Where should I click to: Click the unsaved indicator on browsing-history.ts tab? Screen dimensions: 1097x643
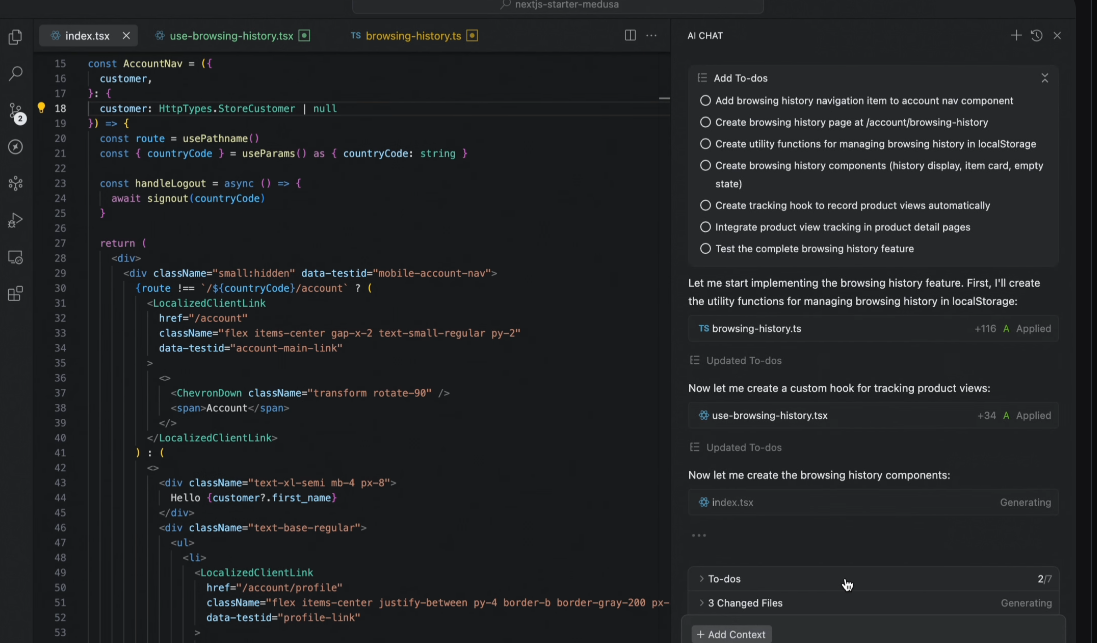click(472, 35)
